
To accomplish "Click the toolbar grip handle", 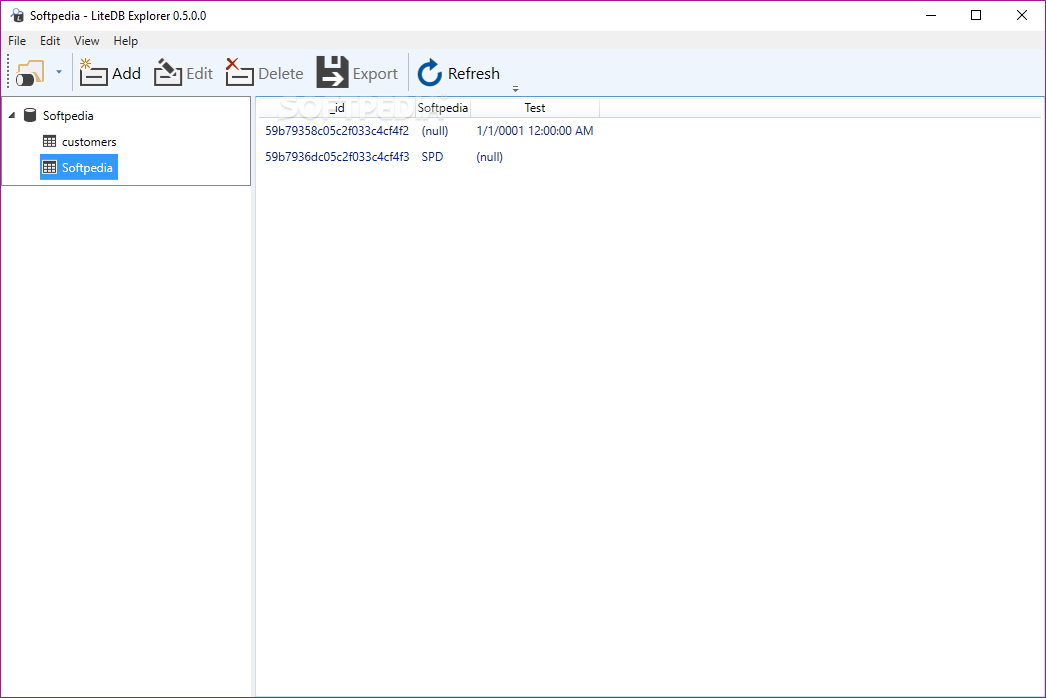I will click(9, 72).
